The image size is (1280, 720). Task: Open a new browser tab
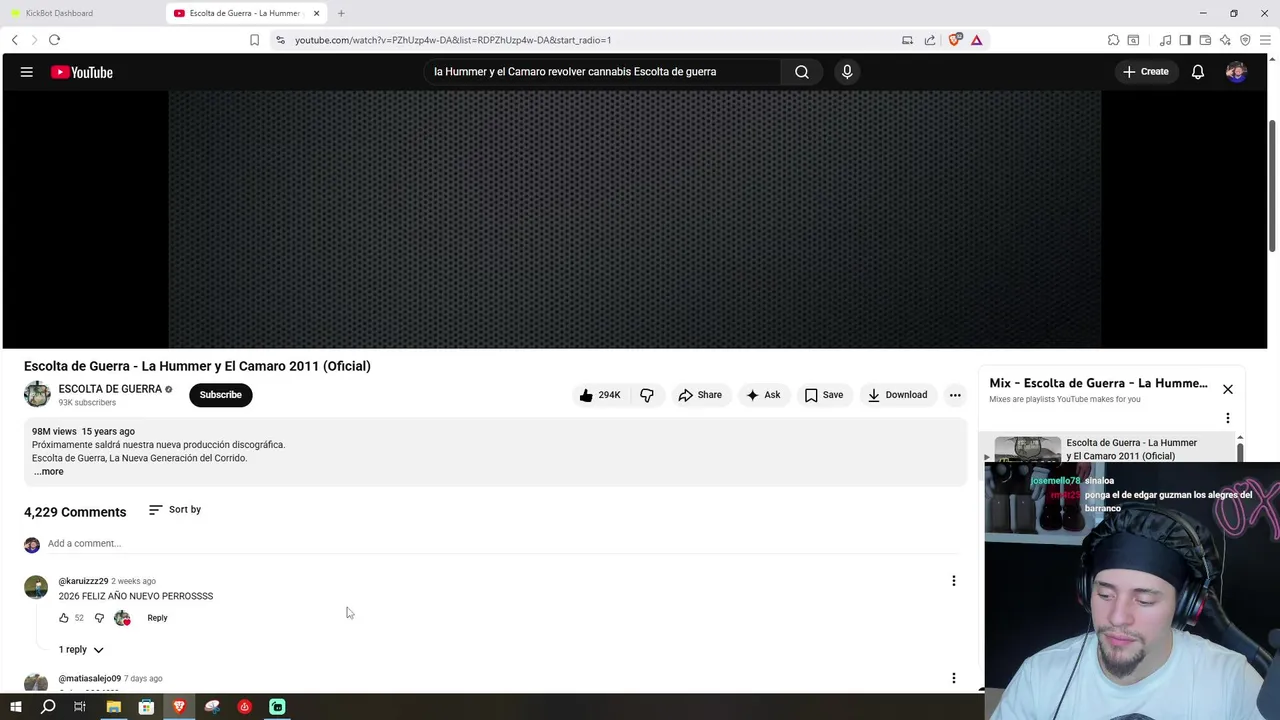pyautogui.click(x=341, y=13)
